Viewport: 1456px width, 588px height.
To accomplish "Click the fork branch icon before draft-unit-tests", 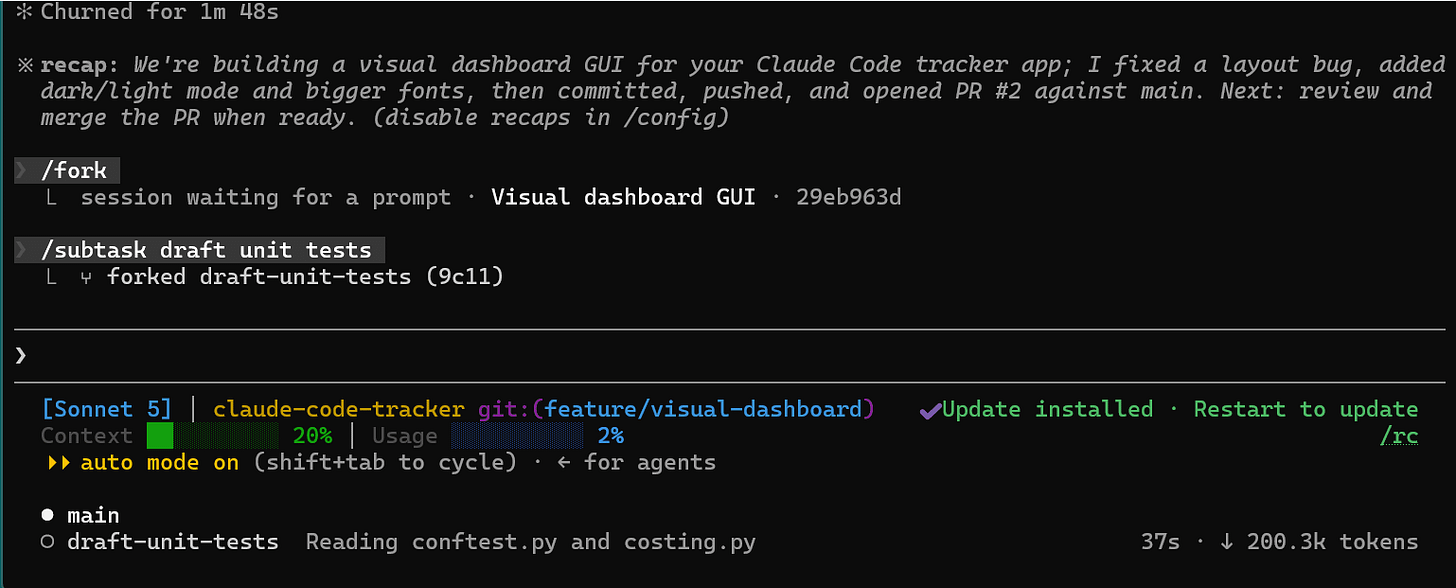I will [86, 276].
